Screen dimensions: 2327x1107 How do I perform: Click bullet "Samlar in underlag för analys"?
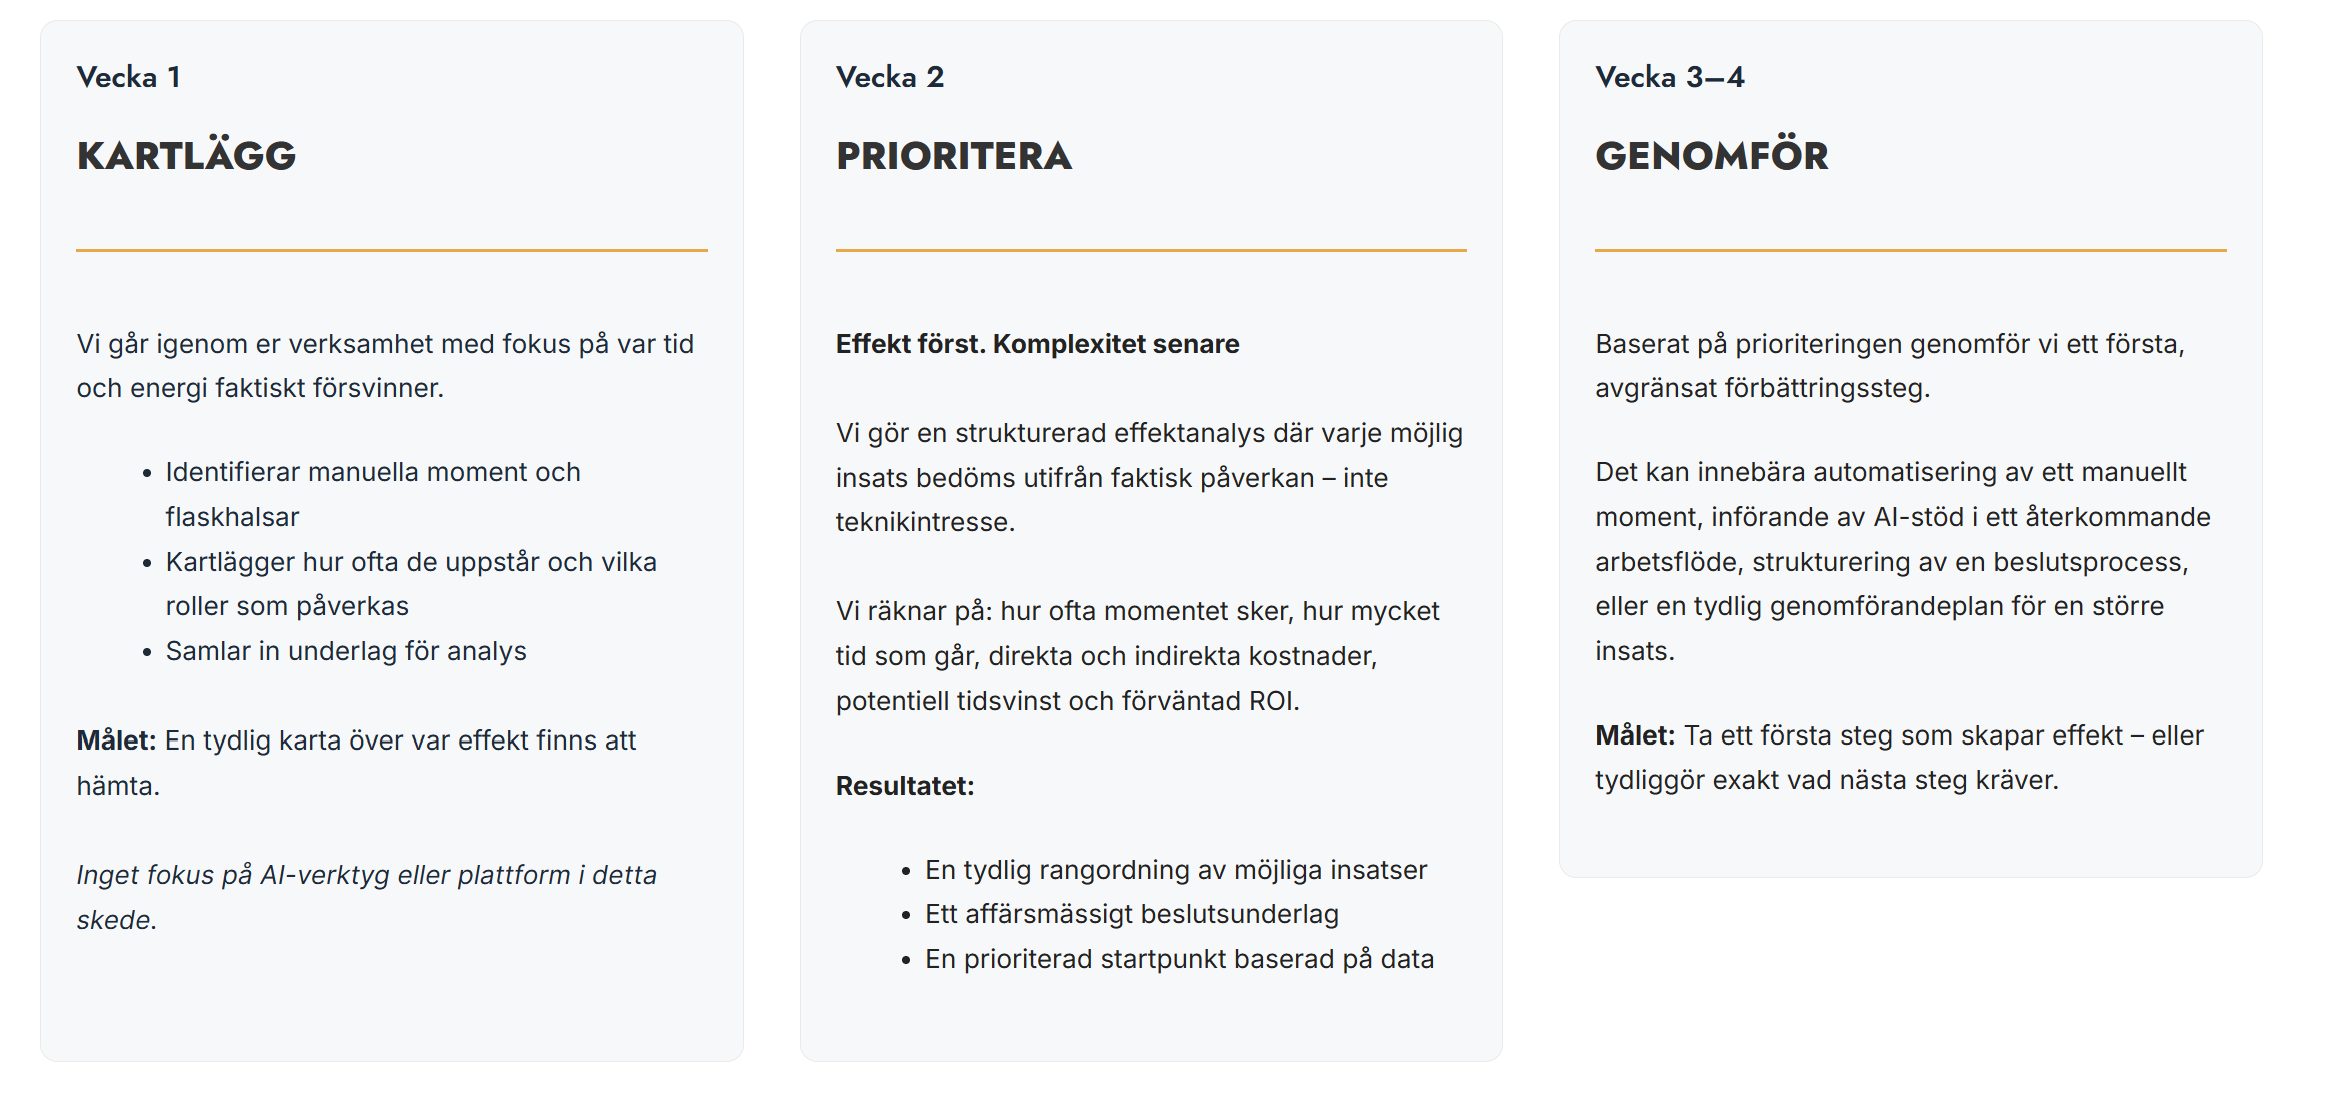(x=346, y=651)
